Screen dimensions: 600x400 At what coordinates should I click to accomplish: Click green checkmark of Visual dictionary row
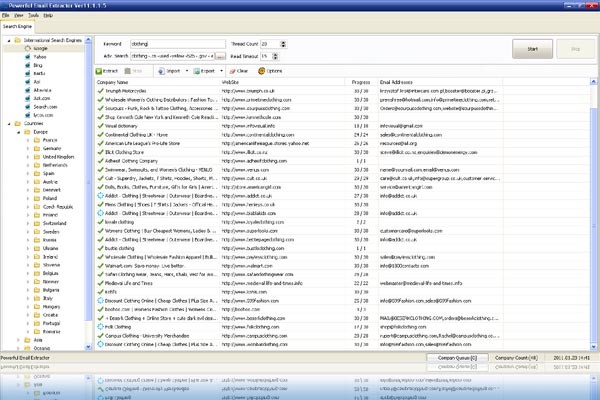pyautogui.click(x=100, y=126)
